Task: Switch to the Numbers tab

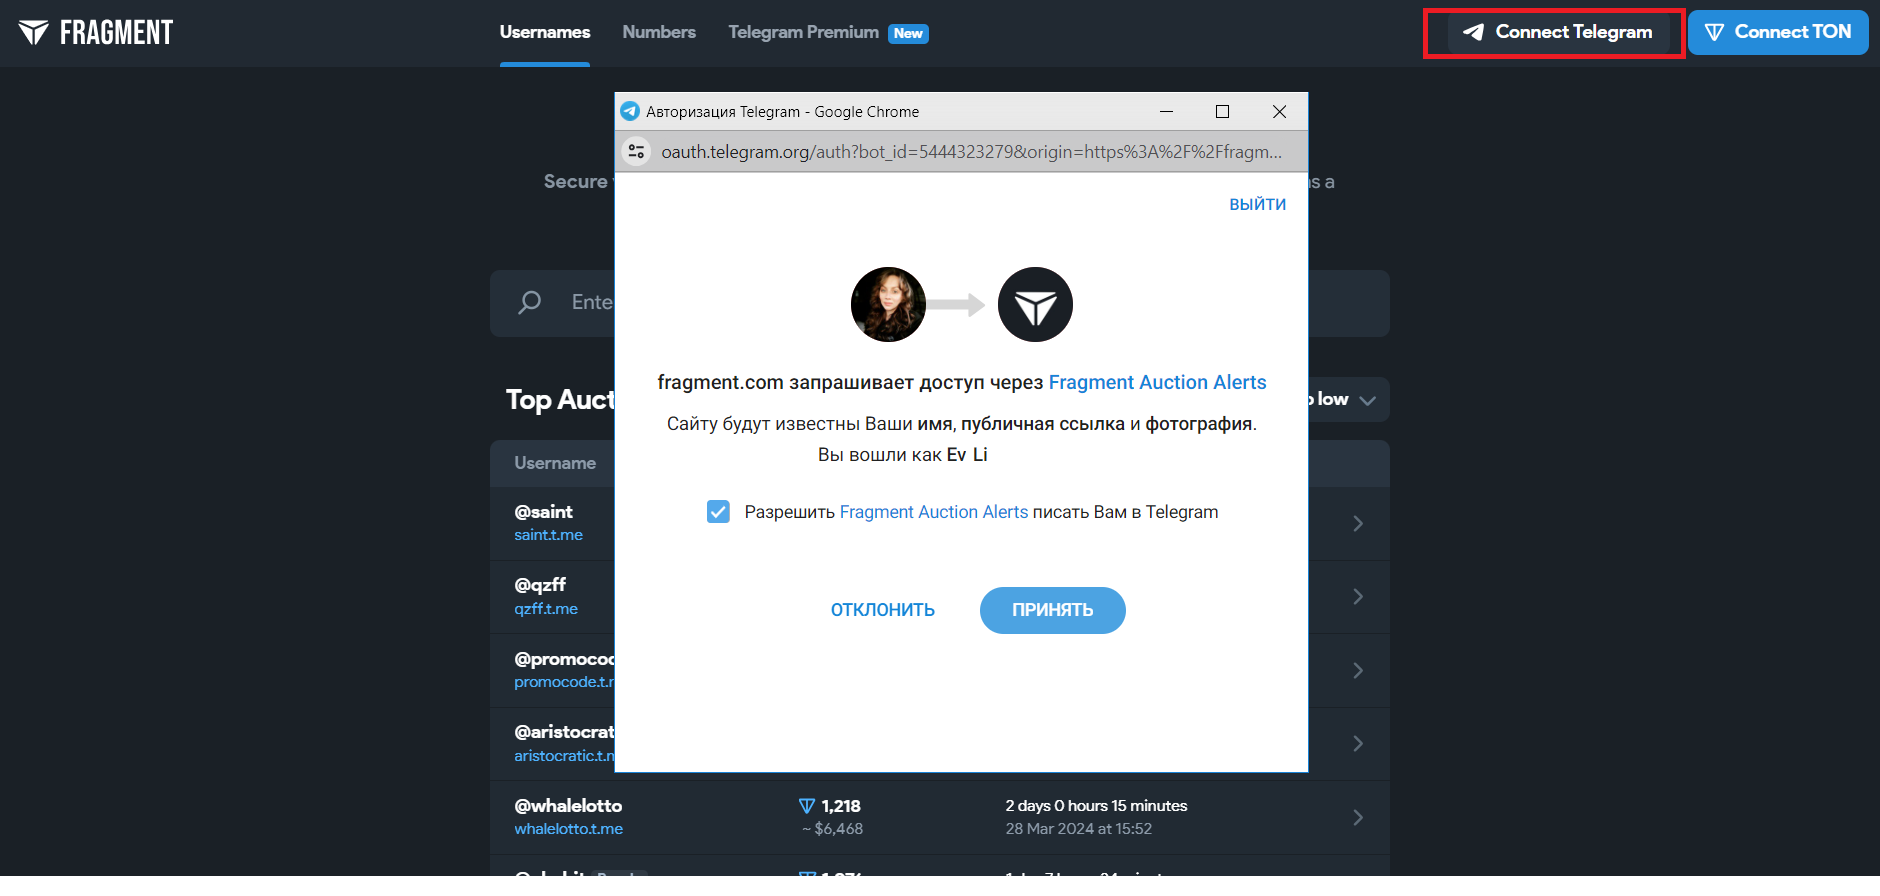Action: click(x=659, y=32)
